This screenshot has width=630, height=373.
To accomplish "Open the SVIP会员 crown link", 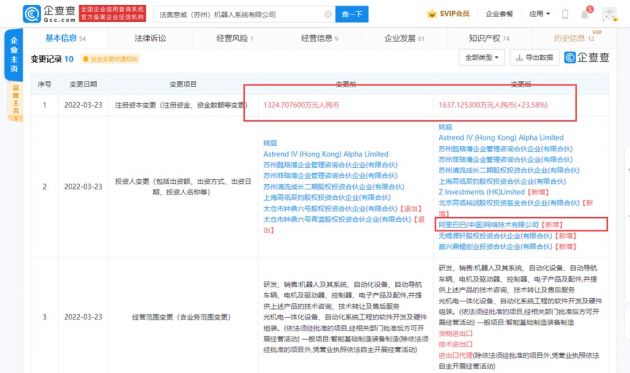I will [448, 14].
